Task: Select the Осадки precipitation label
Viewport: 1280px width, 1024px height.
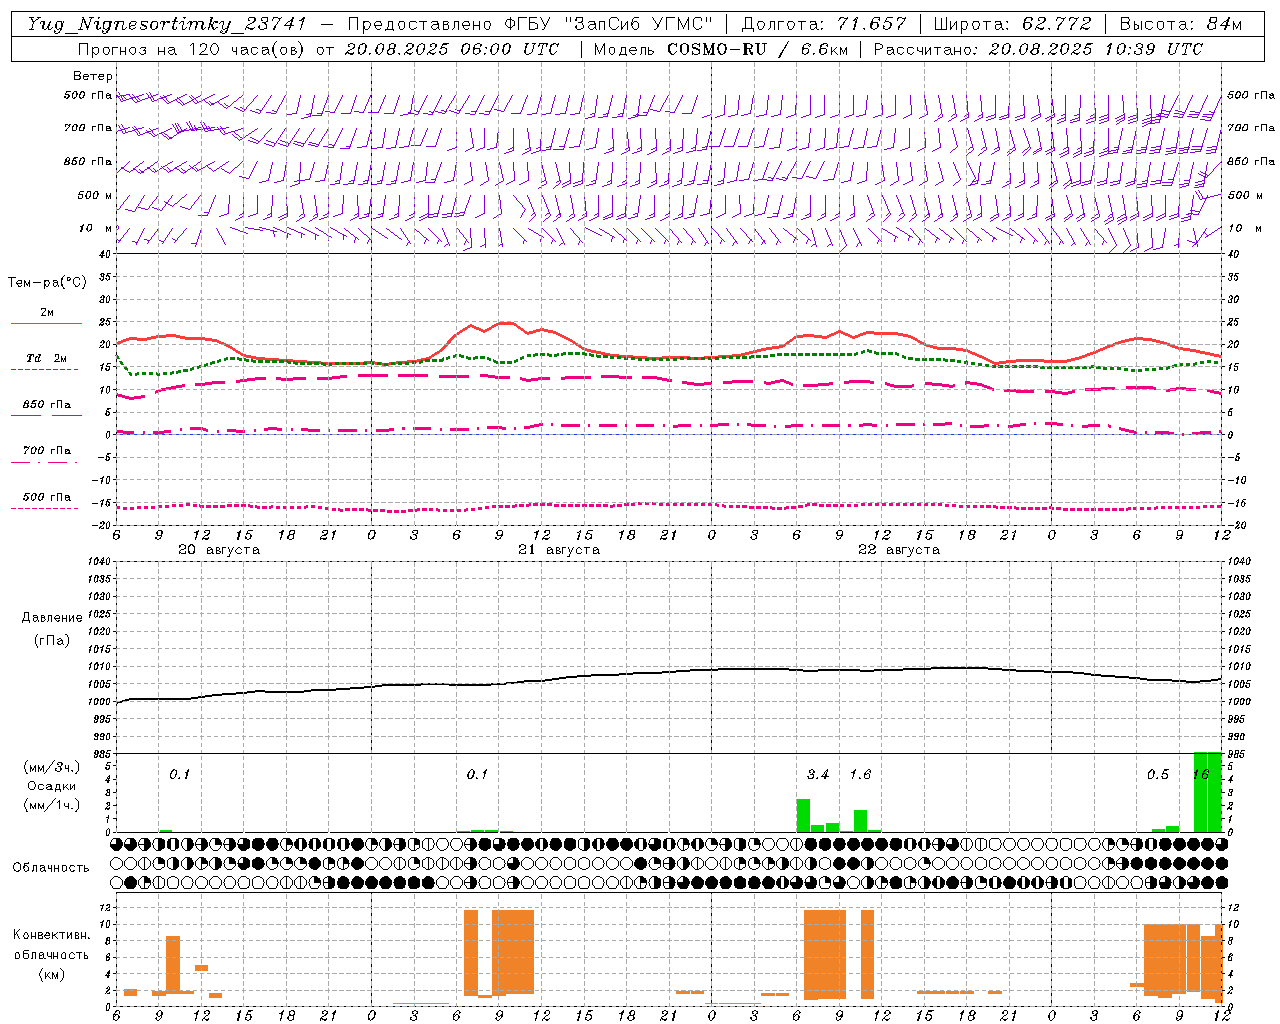Action: pos(52,786)
